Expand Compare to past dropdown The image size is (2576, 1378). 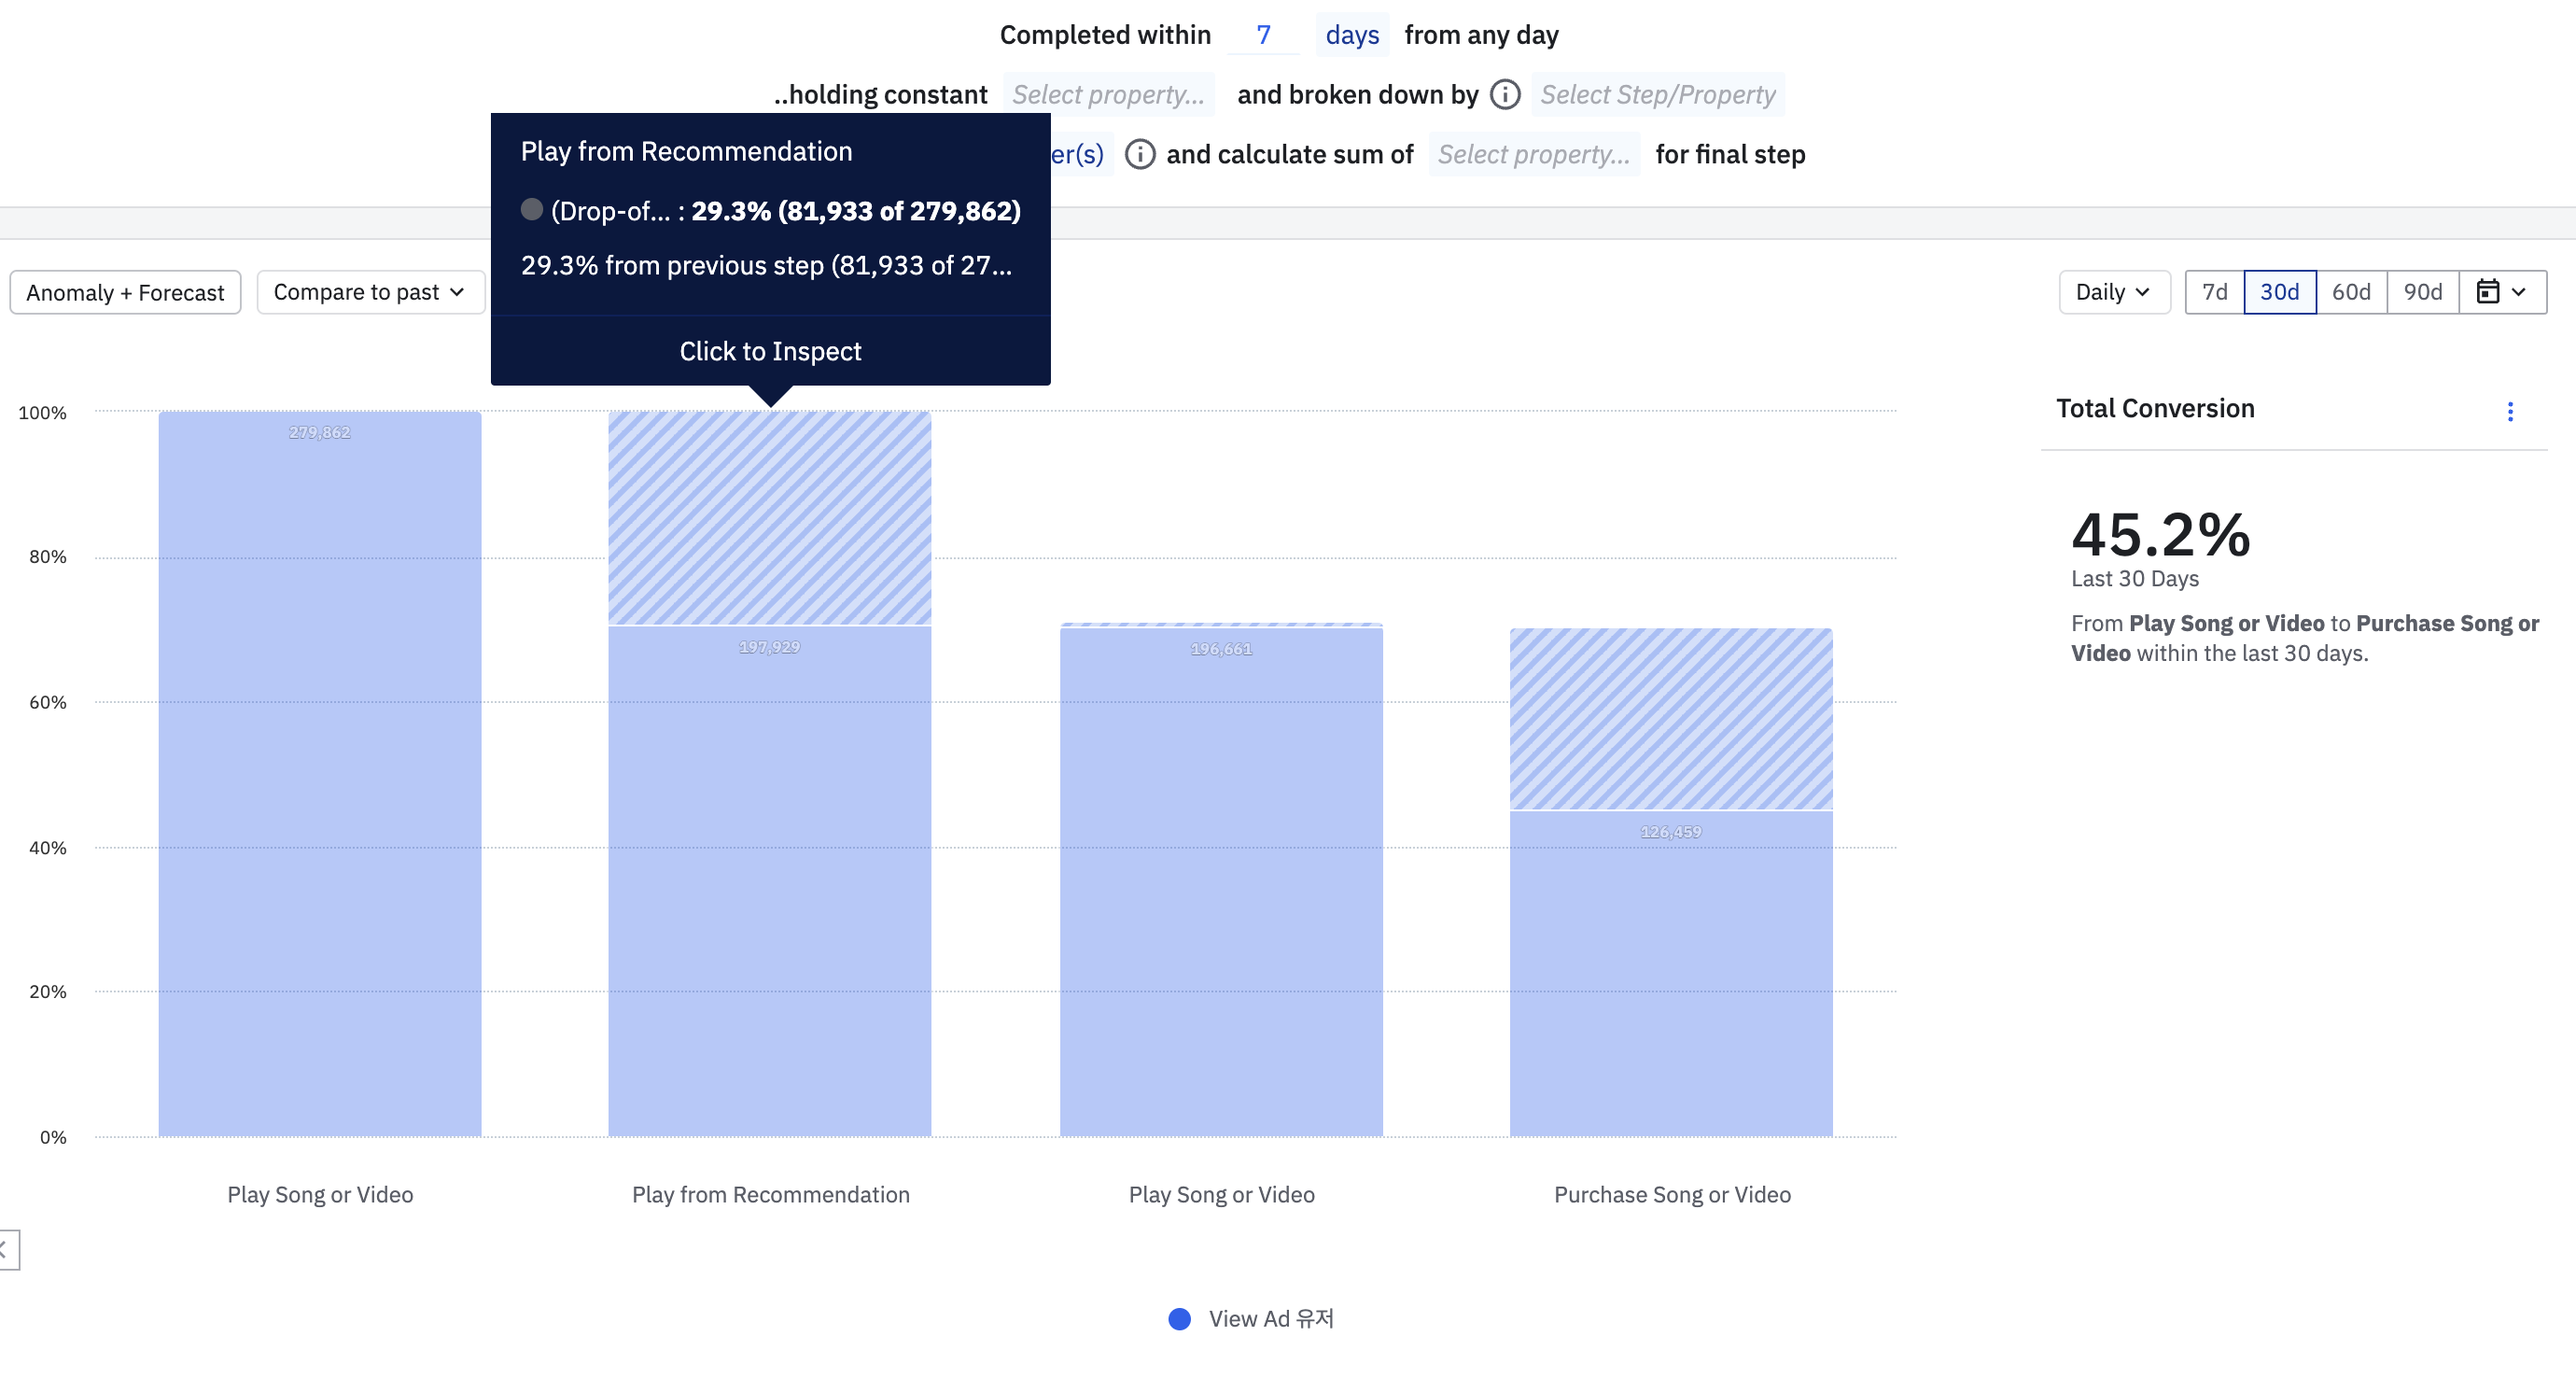pos(370,292)
